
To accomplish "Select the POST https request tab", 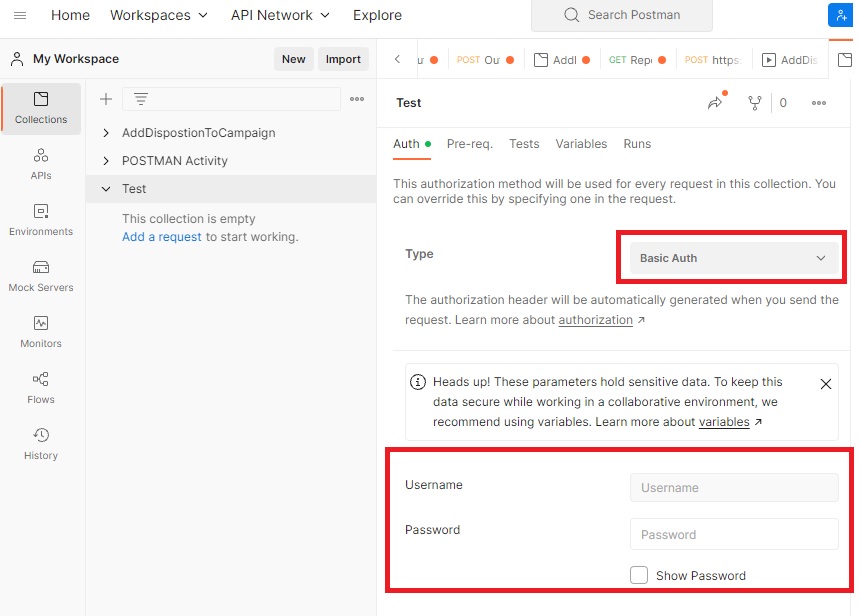I will [x=713, y=60].
